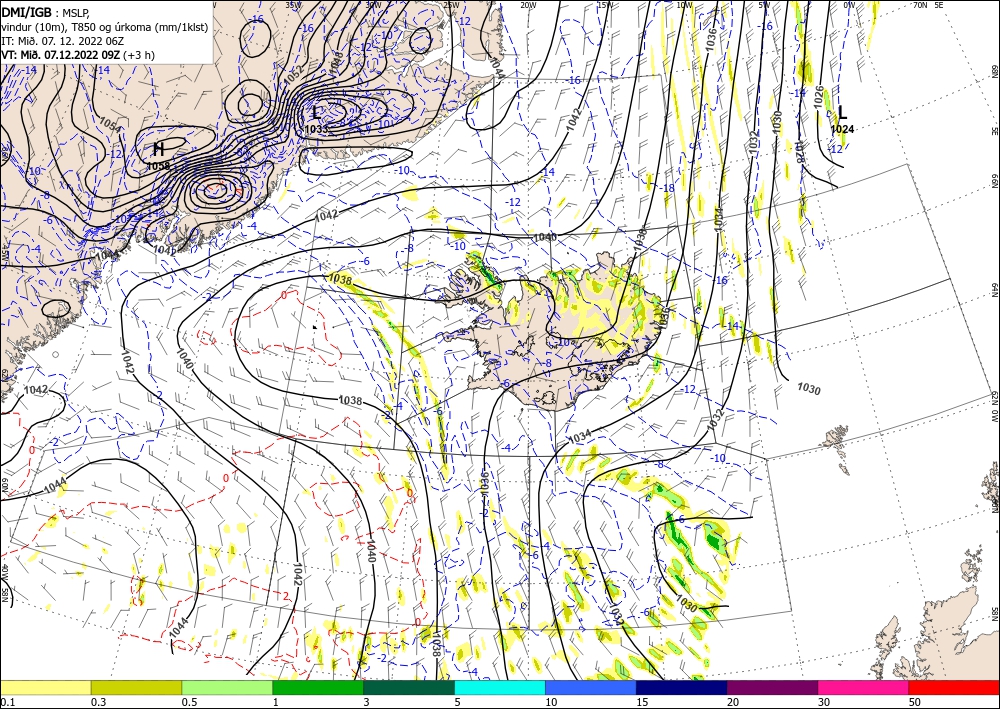Click the light green 0.5–1 legend swatch

(x=227, y=687)
